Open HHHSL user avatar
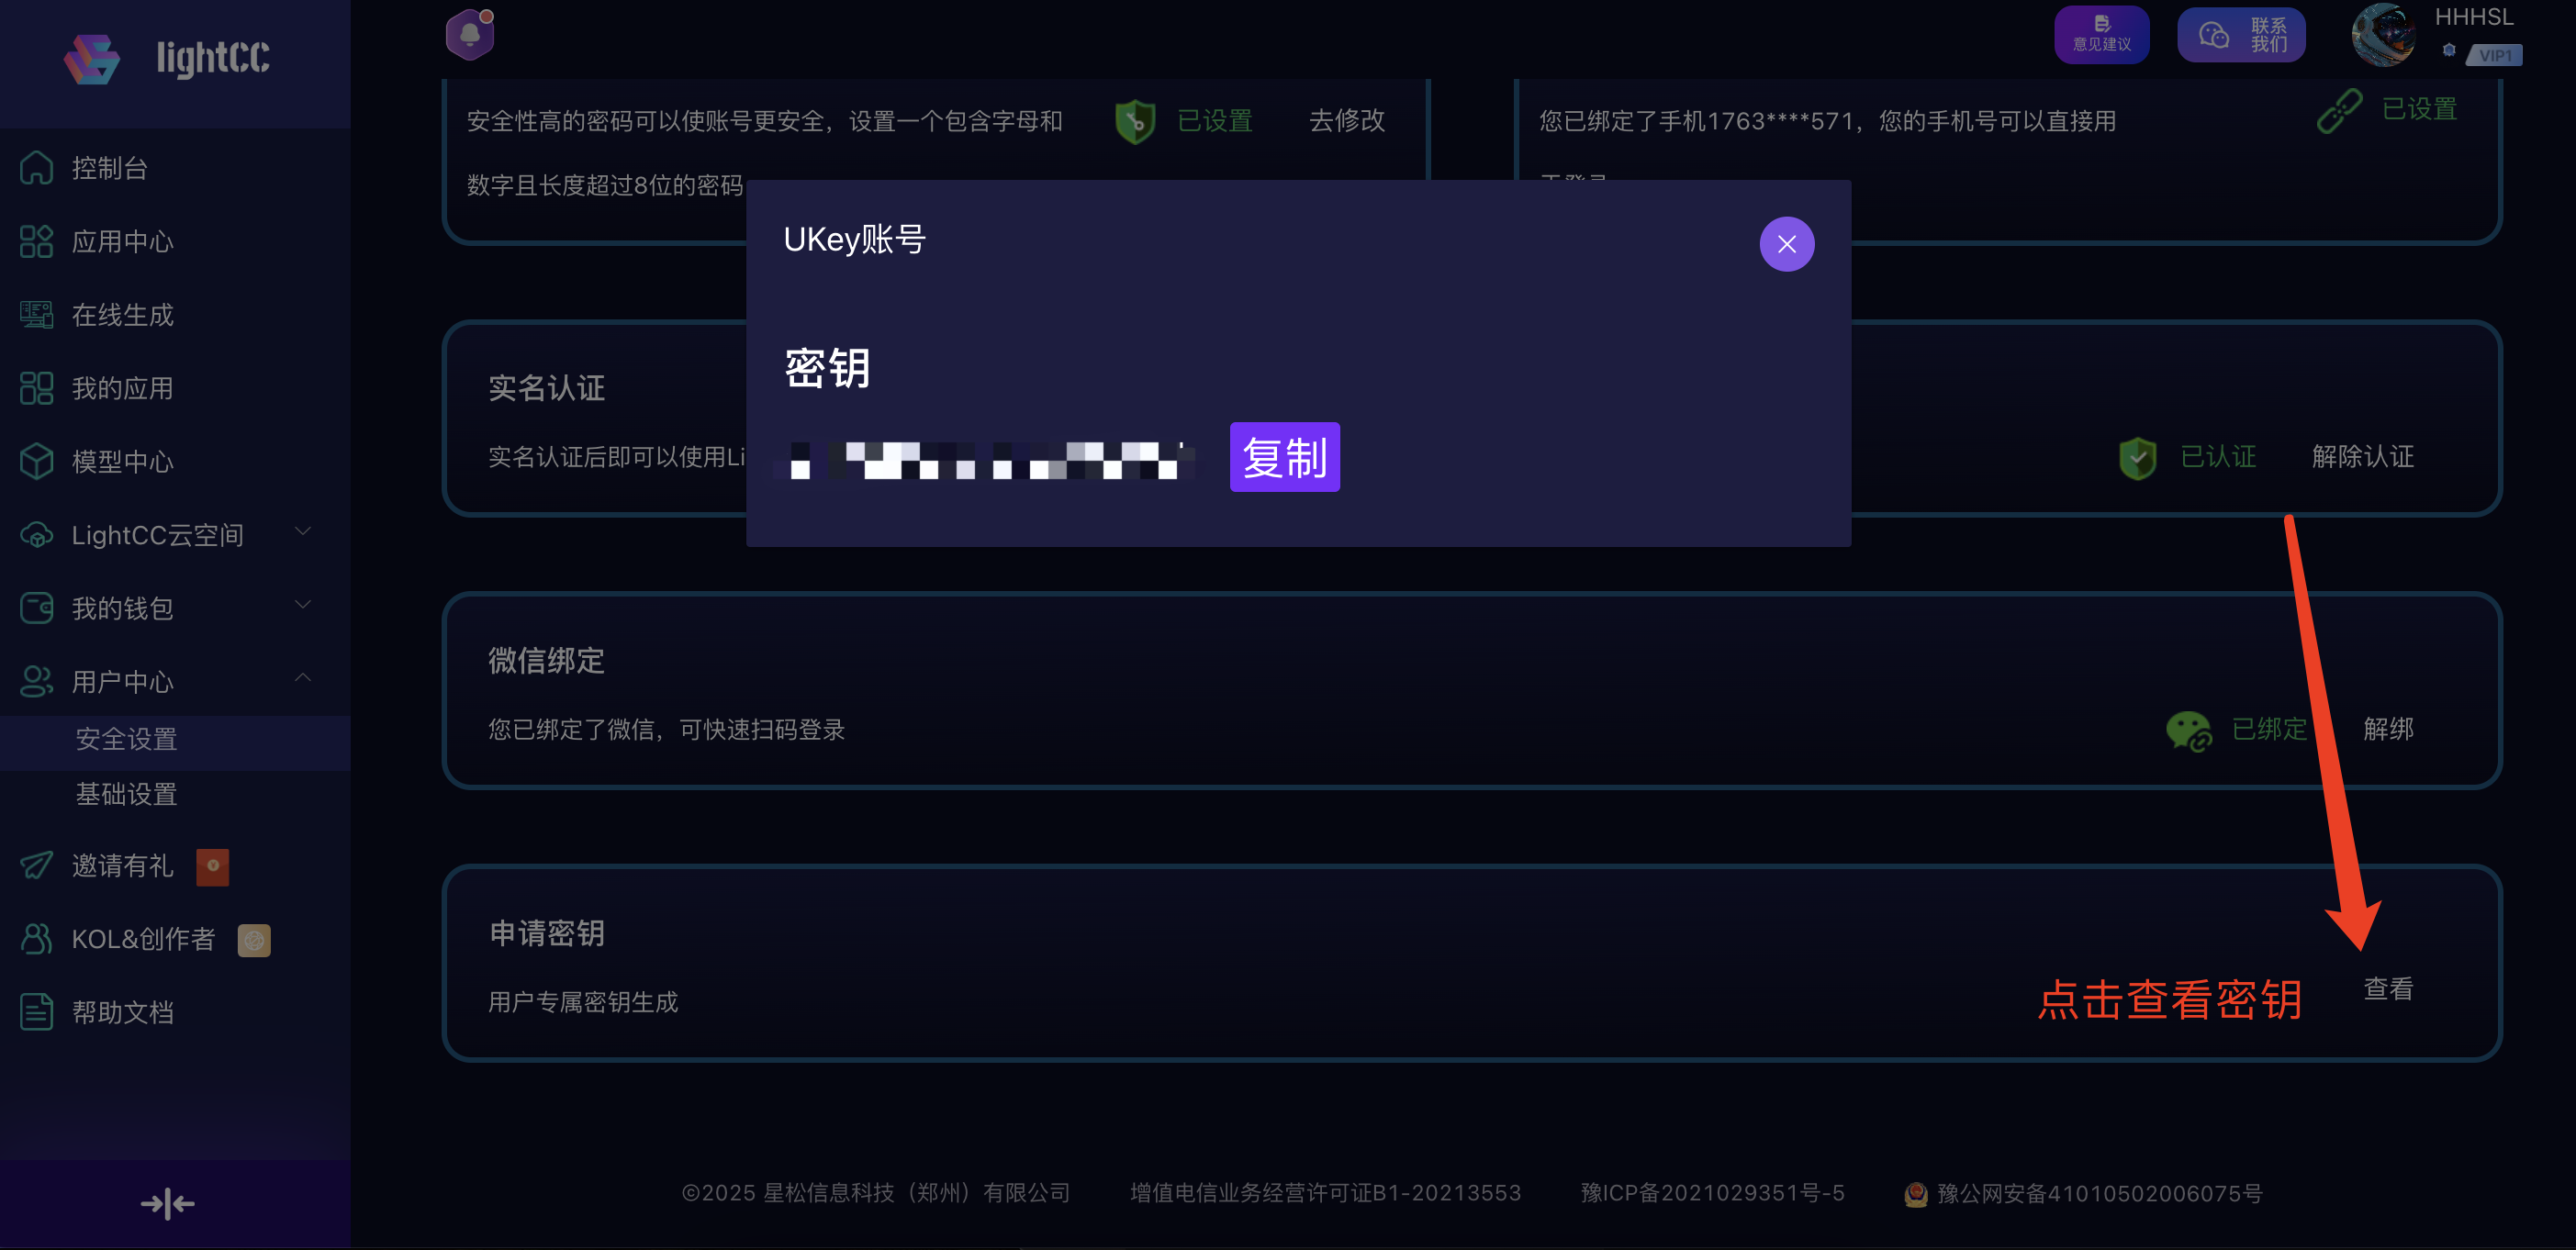 coord(2383,35)
